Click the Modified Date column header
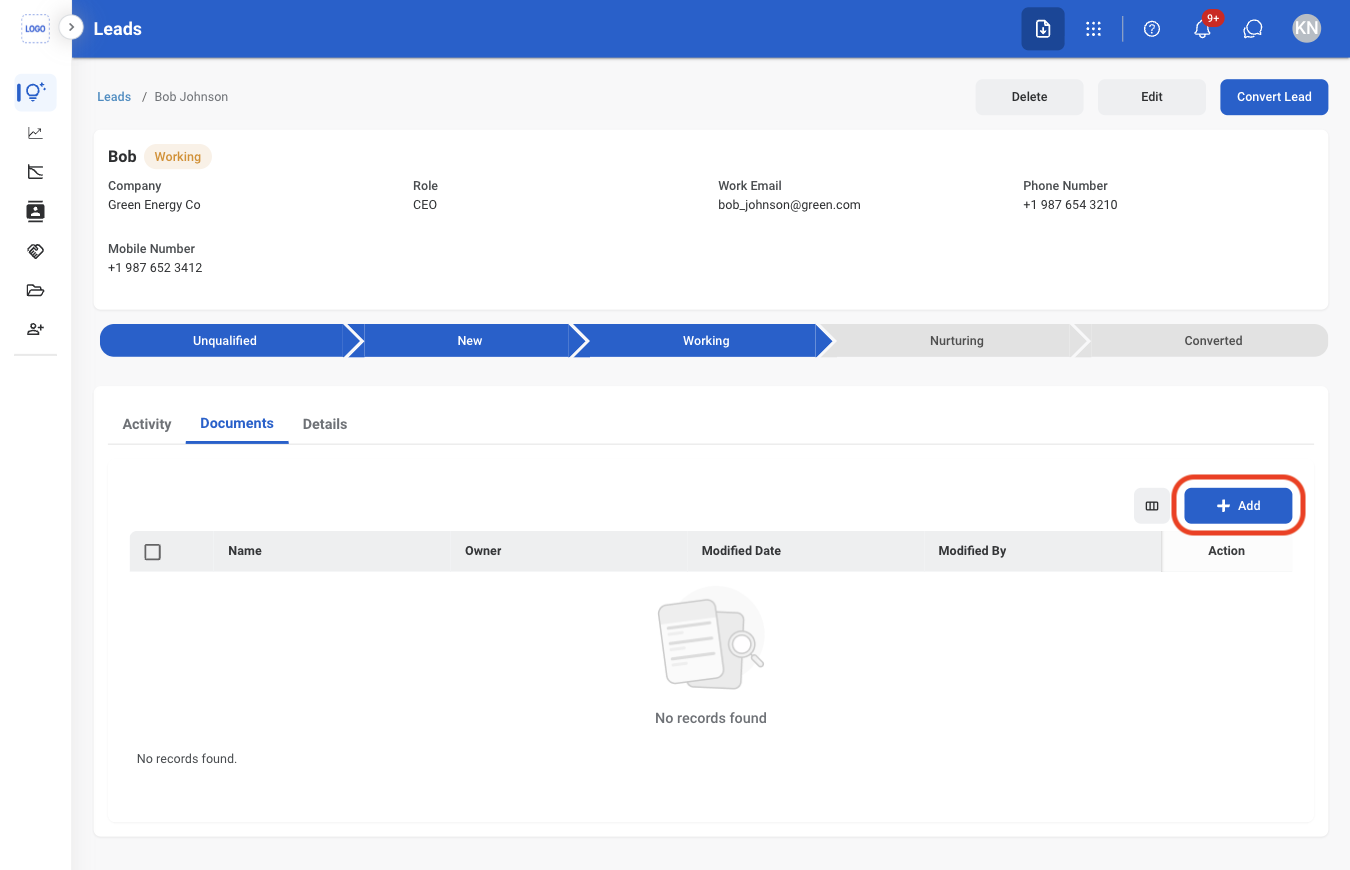This screenshot has height=870, width=1350. [x=741, y=551]
